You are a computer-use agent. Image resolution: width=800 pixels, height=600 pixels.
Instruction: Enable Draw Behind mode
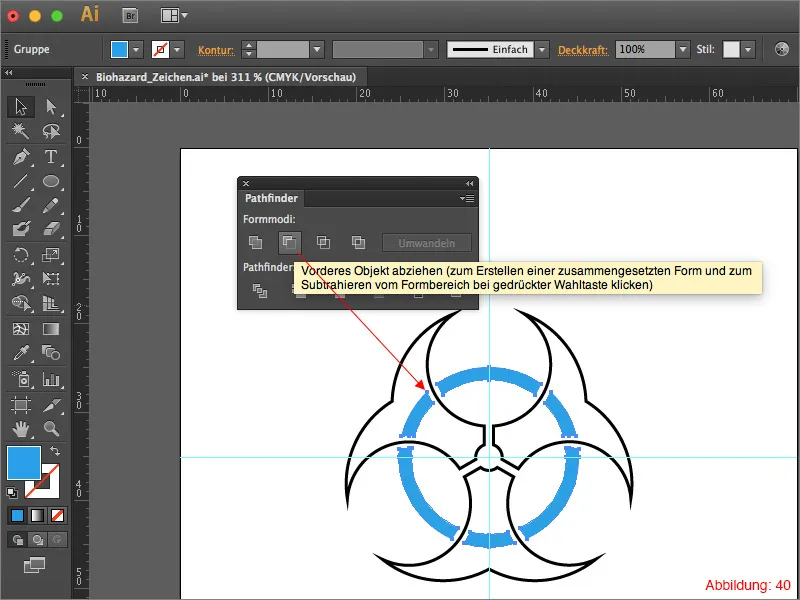[x=38, y=540]
